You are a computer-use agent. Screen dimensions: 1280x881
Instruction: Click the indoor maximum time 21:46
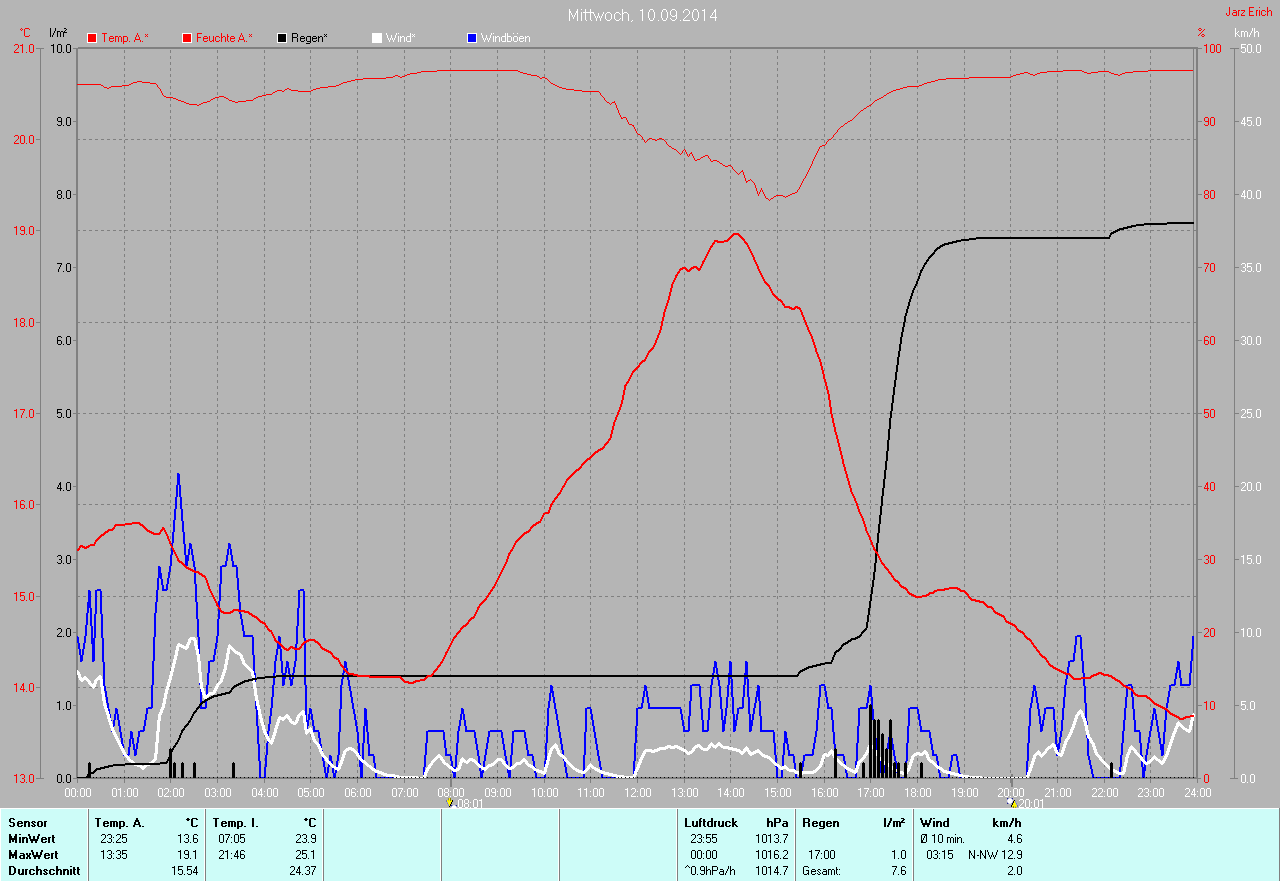(231, 855)
